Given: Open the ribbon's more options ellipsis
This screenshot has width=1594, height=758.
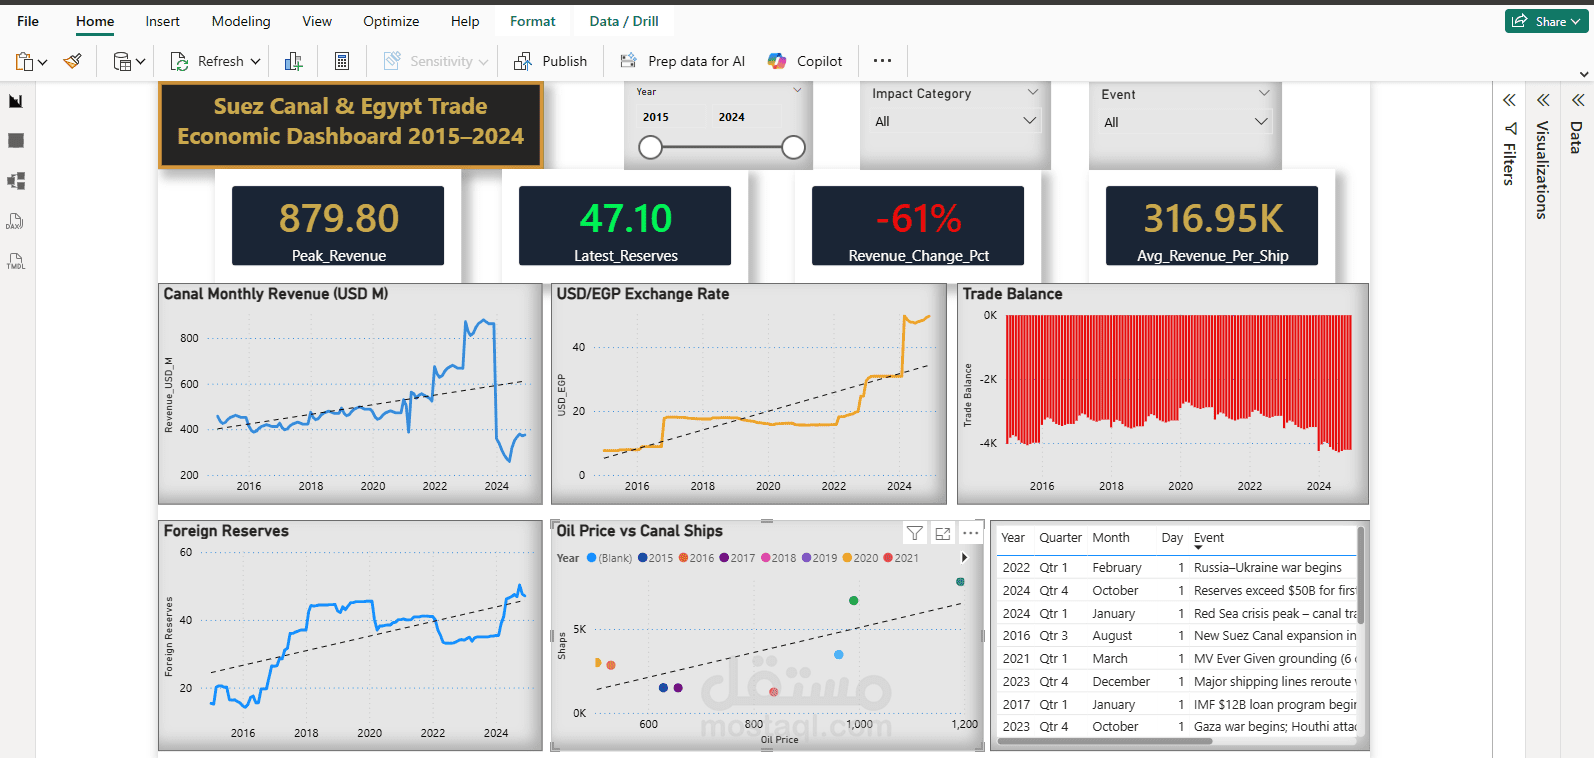Looking at the screenshot, I should 882,61.
